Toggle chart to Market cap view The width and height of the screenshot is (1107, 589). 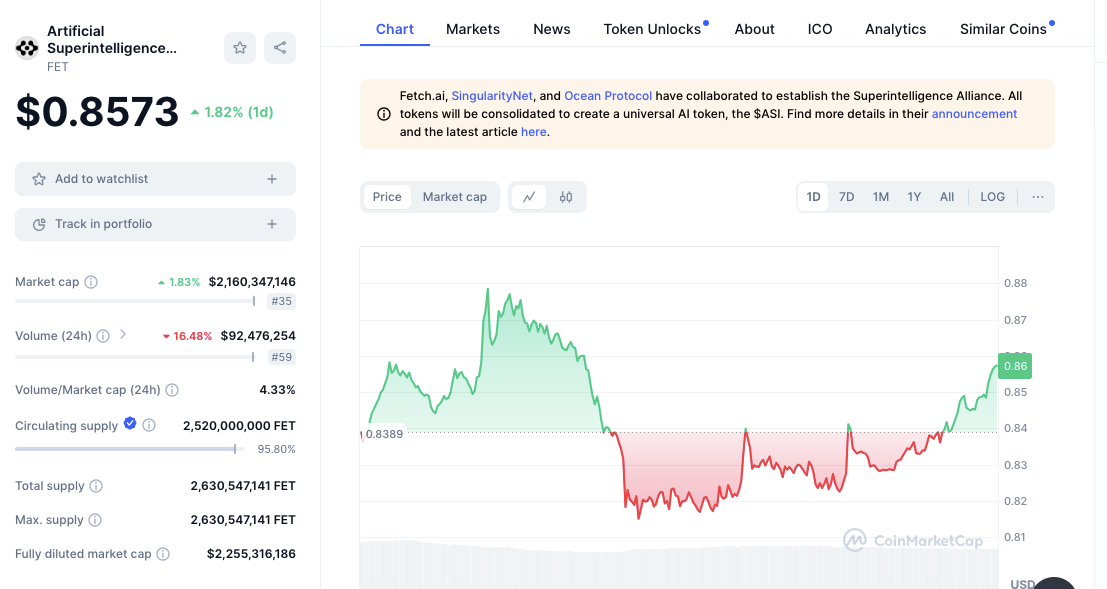(455, 197)
